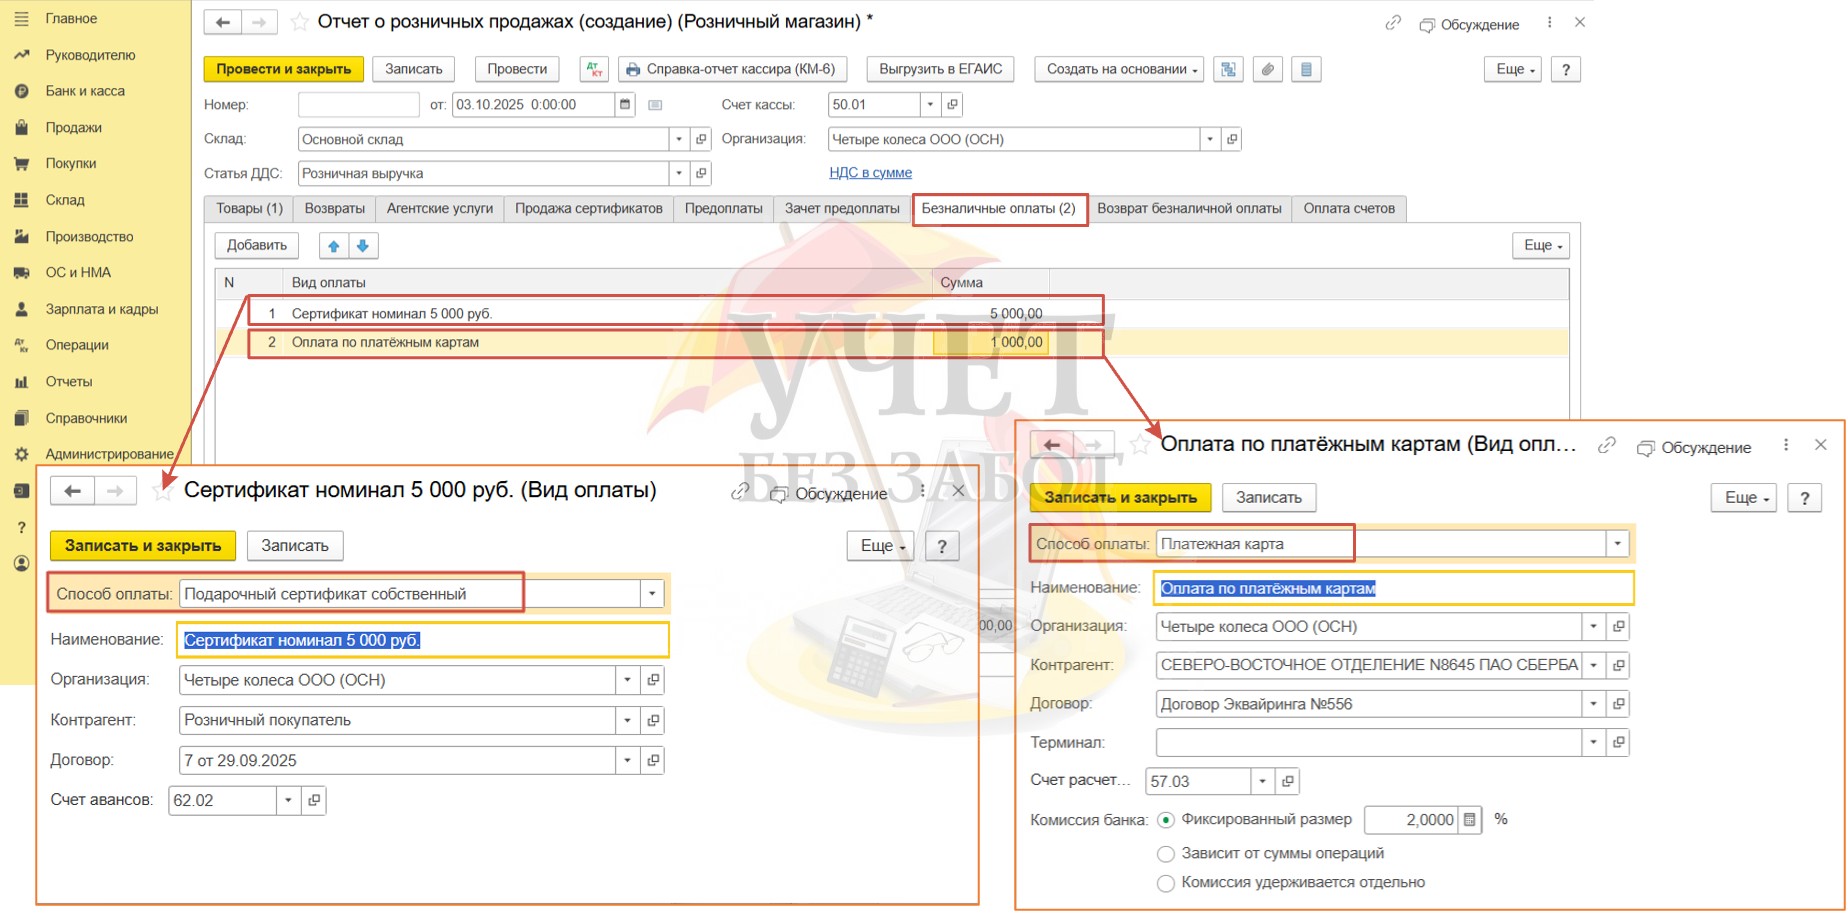Screen dimensions: 1848x921
Task: Click back arrow in report header
Action: tap(223, 22)
